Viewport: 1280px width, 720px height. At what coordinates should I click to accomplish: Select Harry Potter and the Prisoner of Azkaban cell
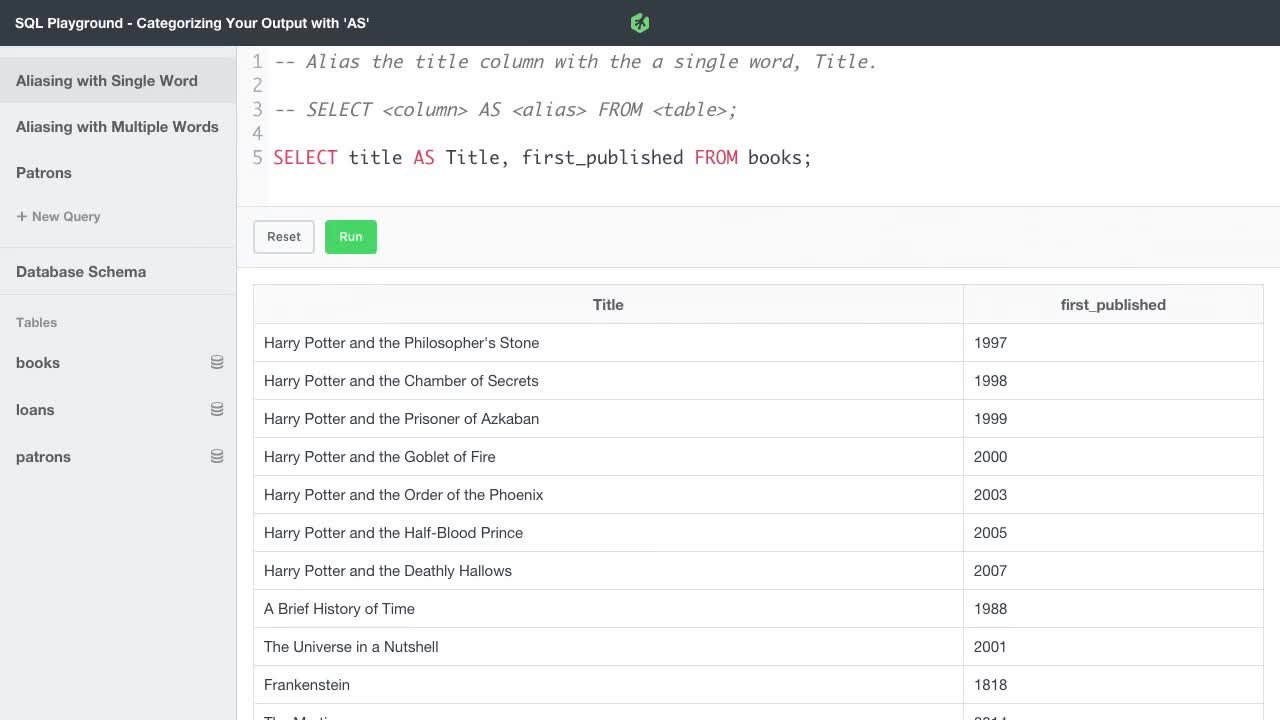608,419
